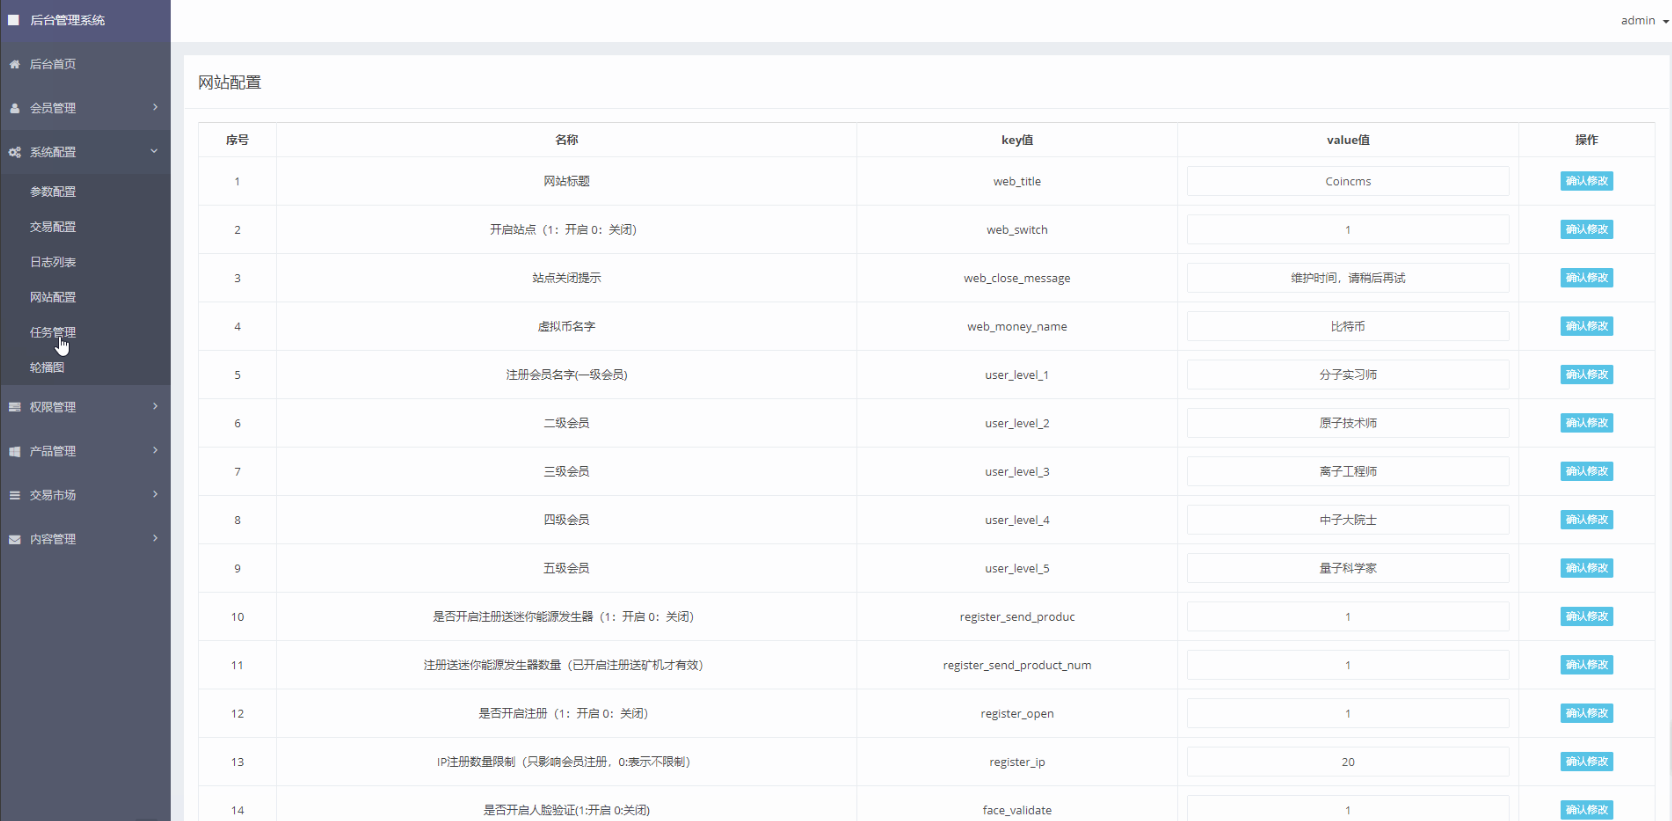
Task: Click the home icon next to 后台首页
Action: pos(14,64)
